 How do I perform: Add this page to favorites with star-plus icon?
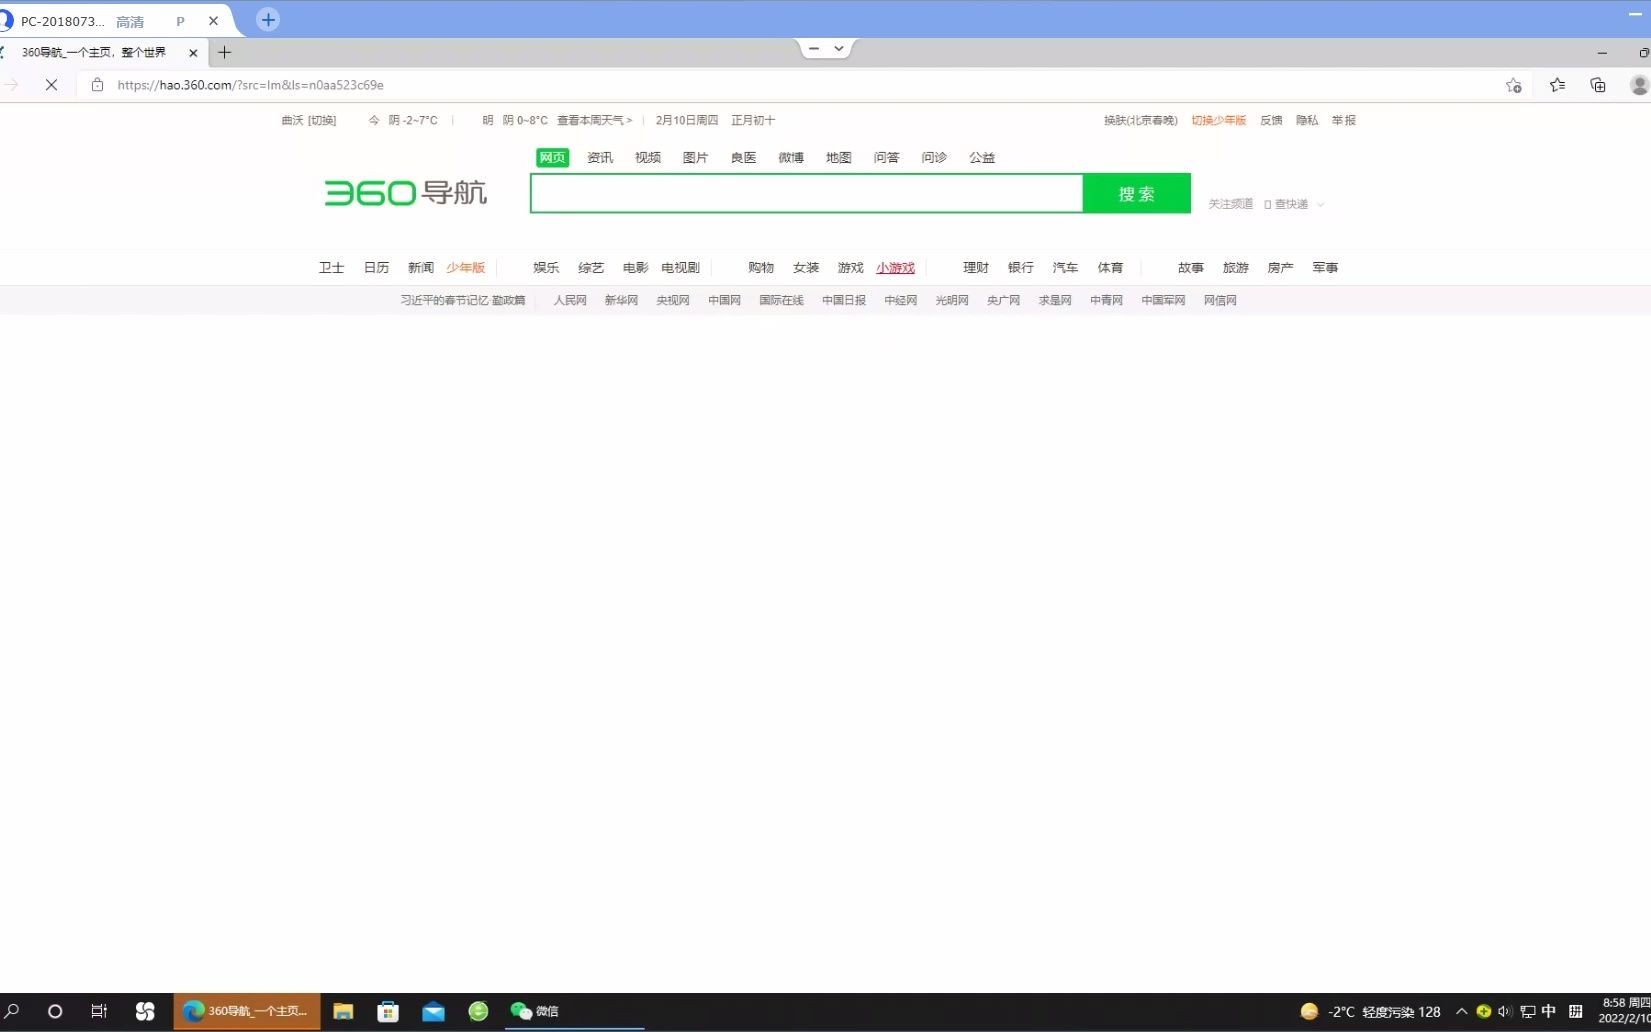[1514, 85]
